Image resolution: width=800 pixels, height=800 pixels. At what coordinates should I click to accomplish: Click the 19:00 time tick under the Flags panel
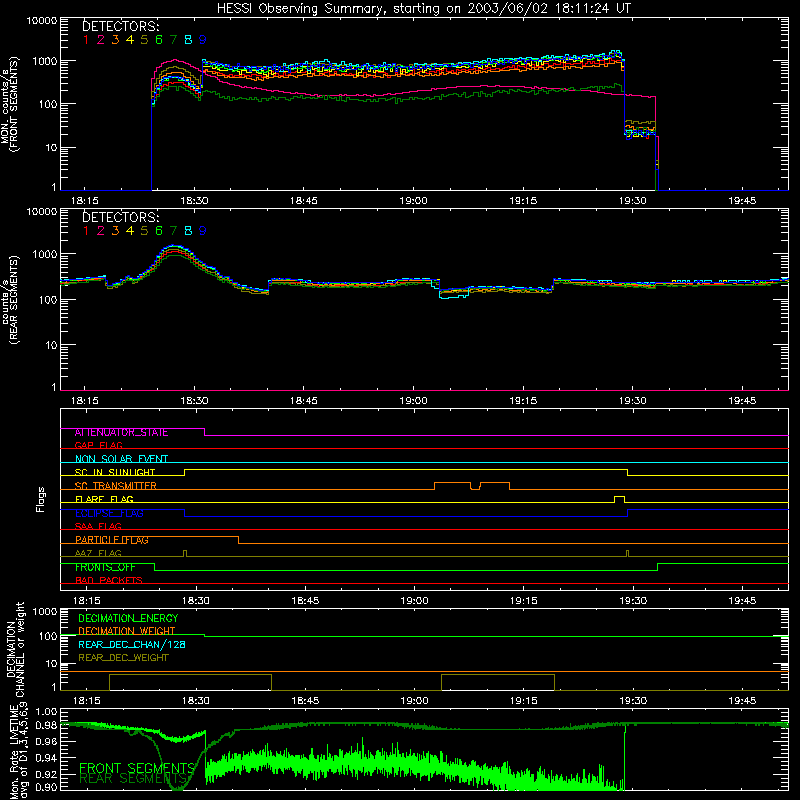[x=414, y=601]
